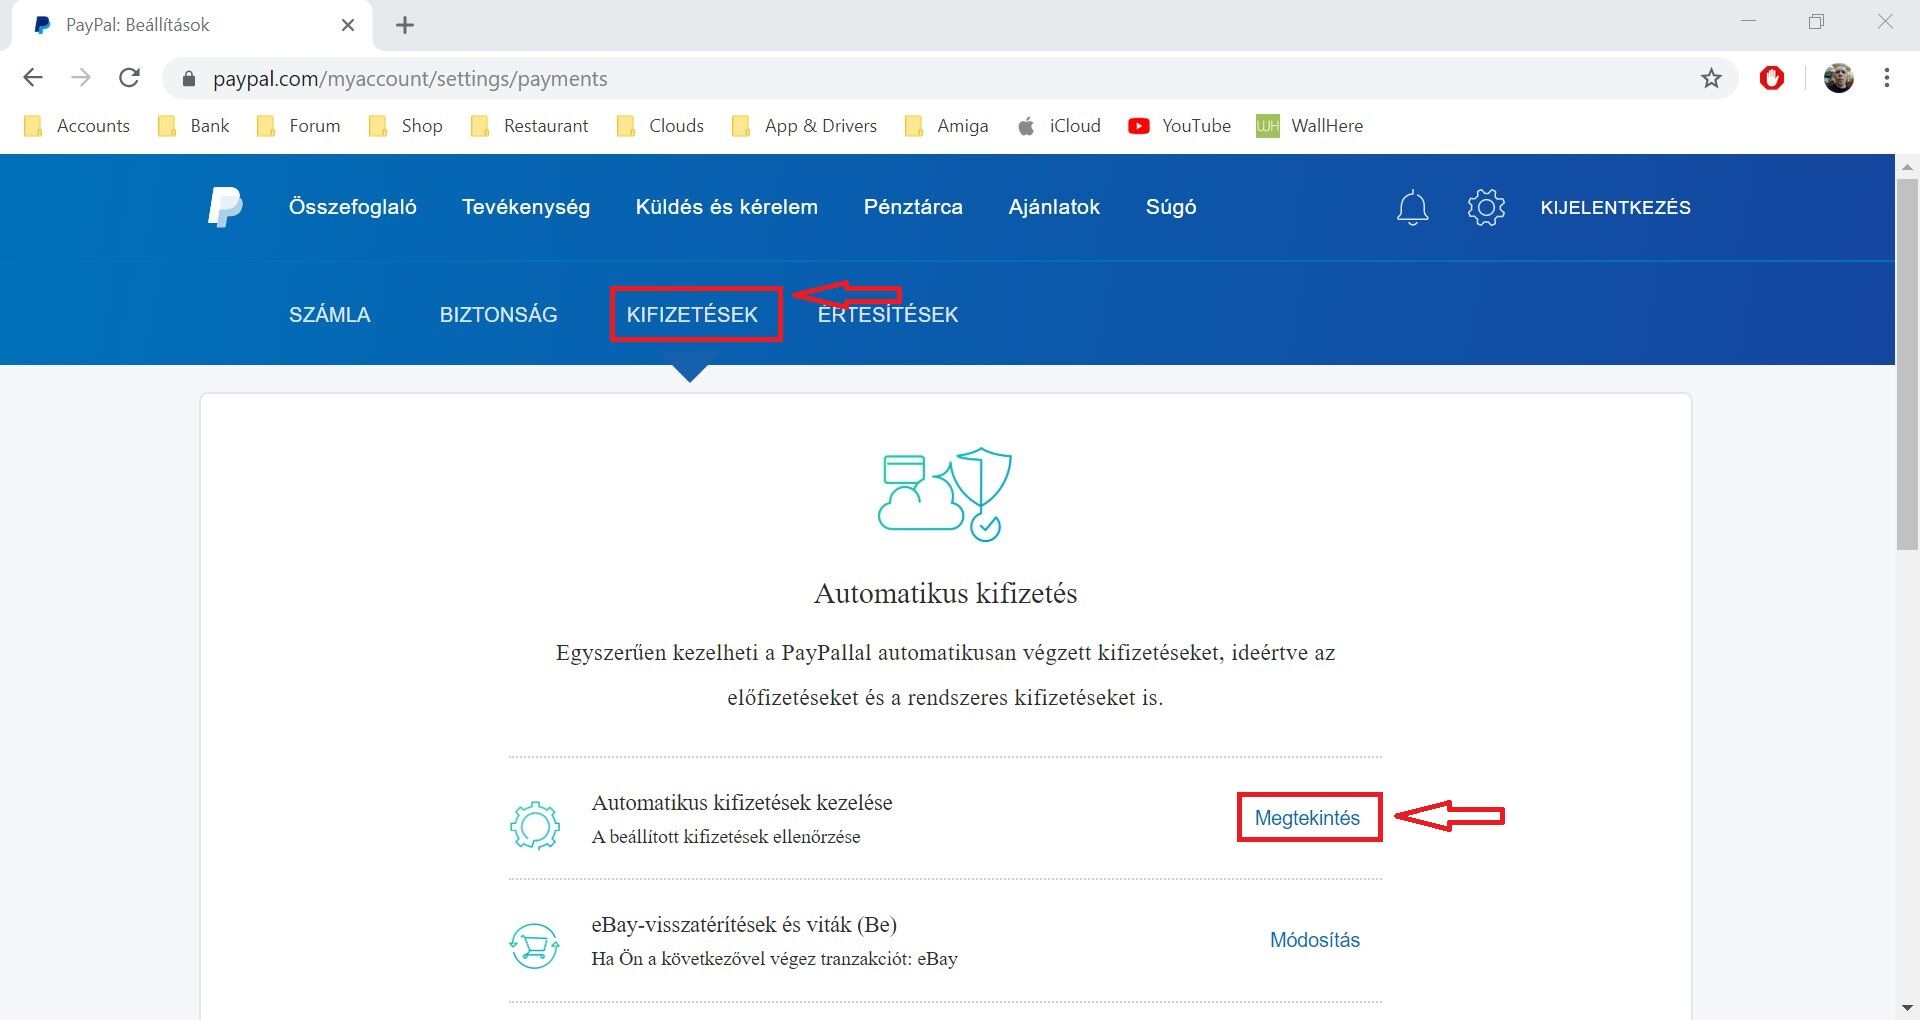Open the Amiga bookmark folder
The width and height of the screenshot is (1920, 1020).
947,126
